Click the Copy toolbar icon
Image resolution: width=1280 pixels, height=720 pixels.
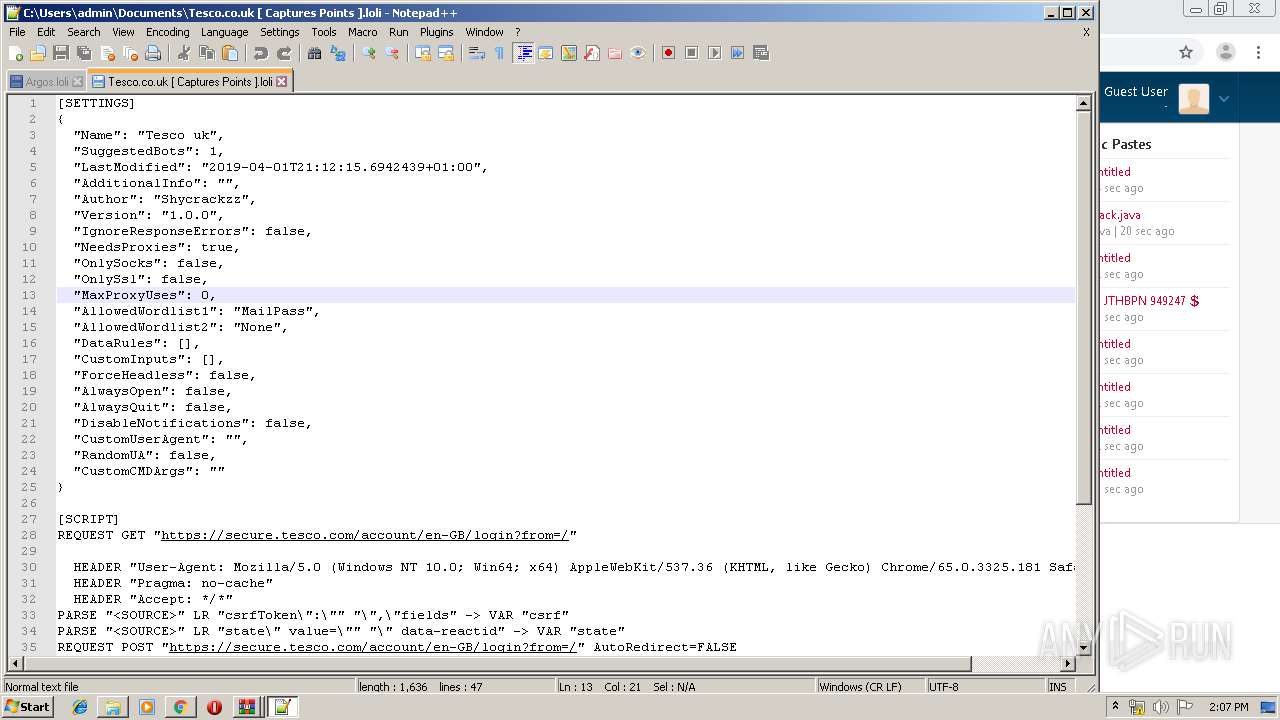pyautogui.click(x=207, y=53)
